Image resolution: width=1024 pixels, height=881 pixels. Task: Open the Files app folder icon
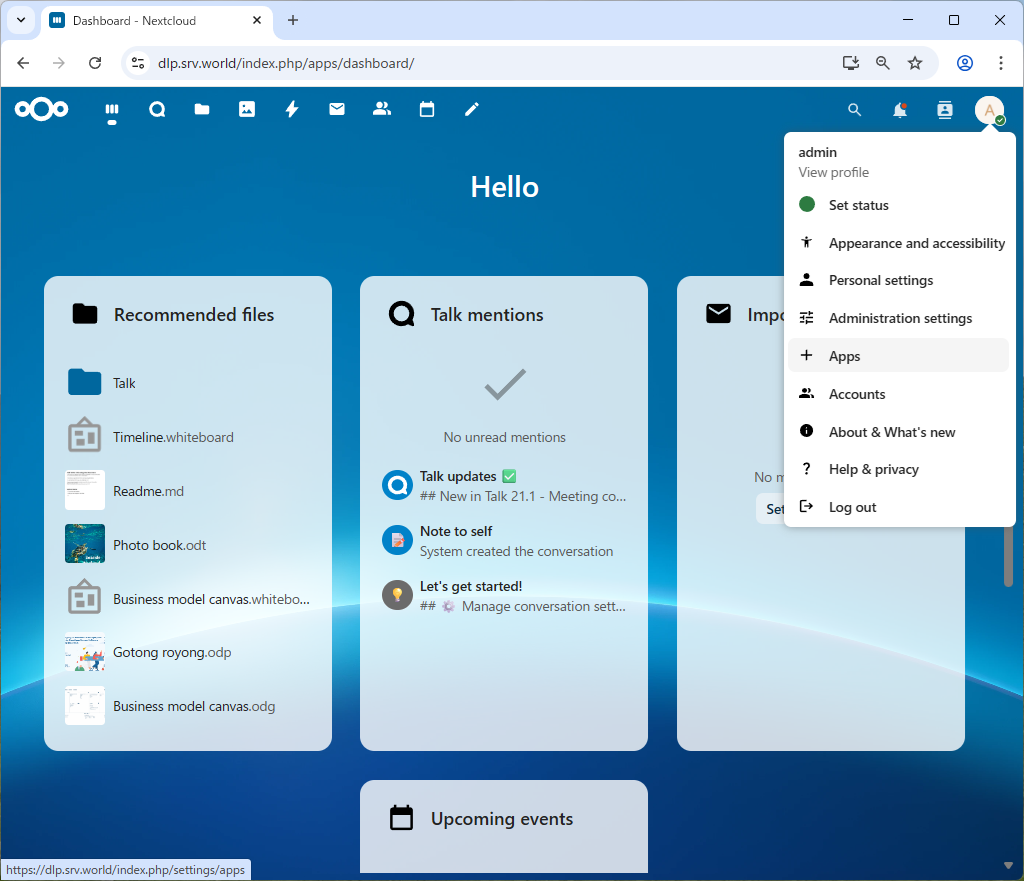(202, 110)
